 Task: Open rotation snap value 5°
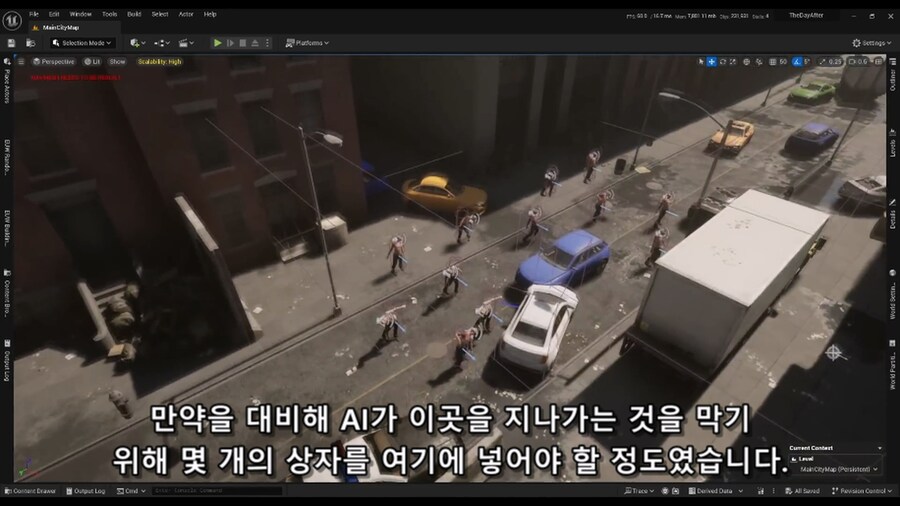click(806, 61)
